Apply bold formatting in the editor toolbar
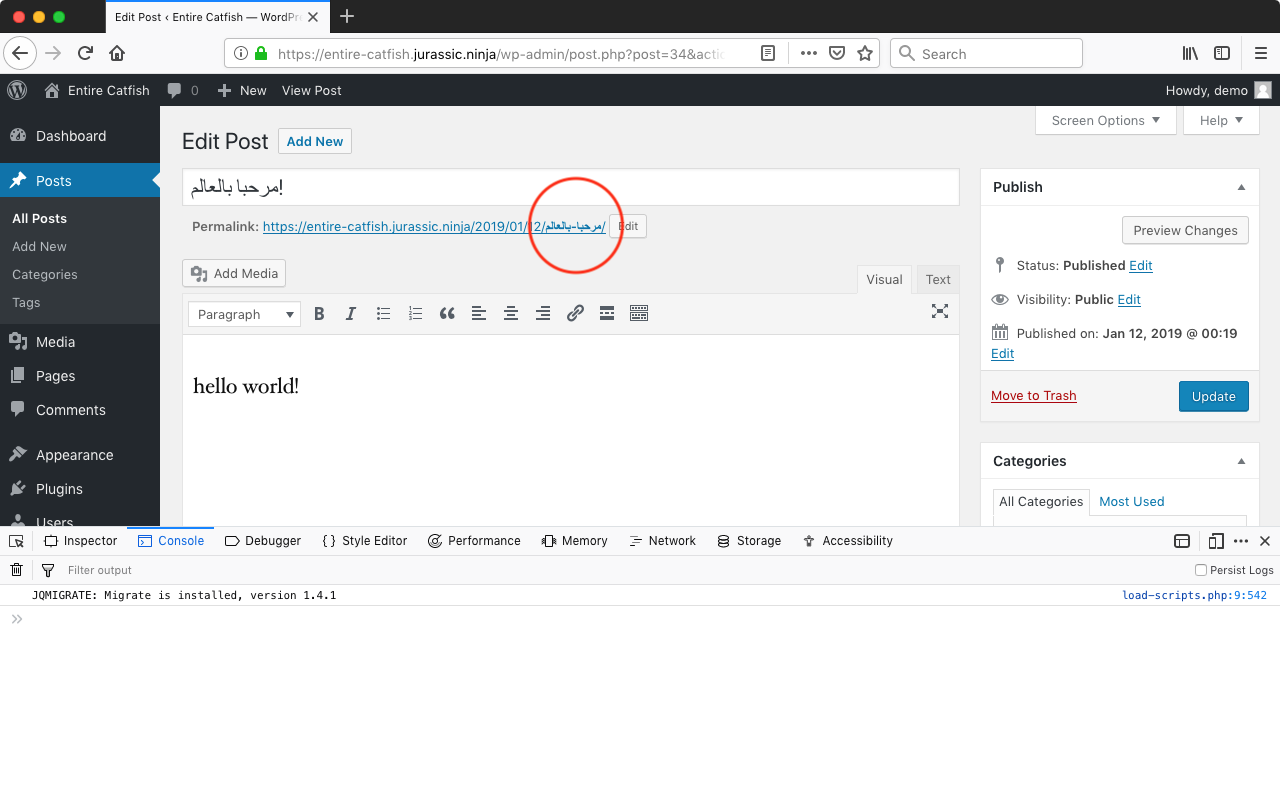 (x=319, y=313)
